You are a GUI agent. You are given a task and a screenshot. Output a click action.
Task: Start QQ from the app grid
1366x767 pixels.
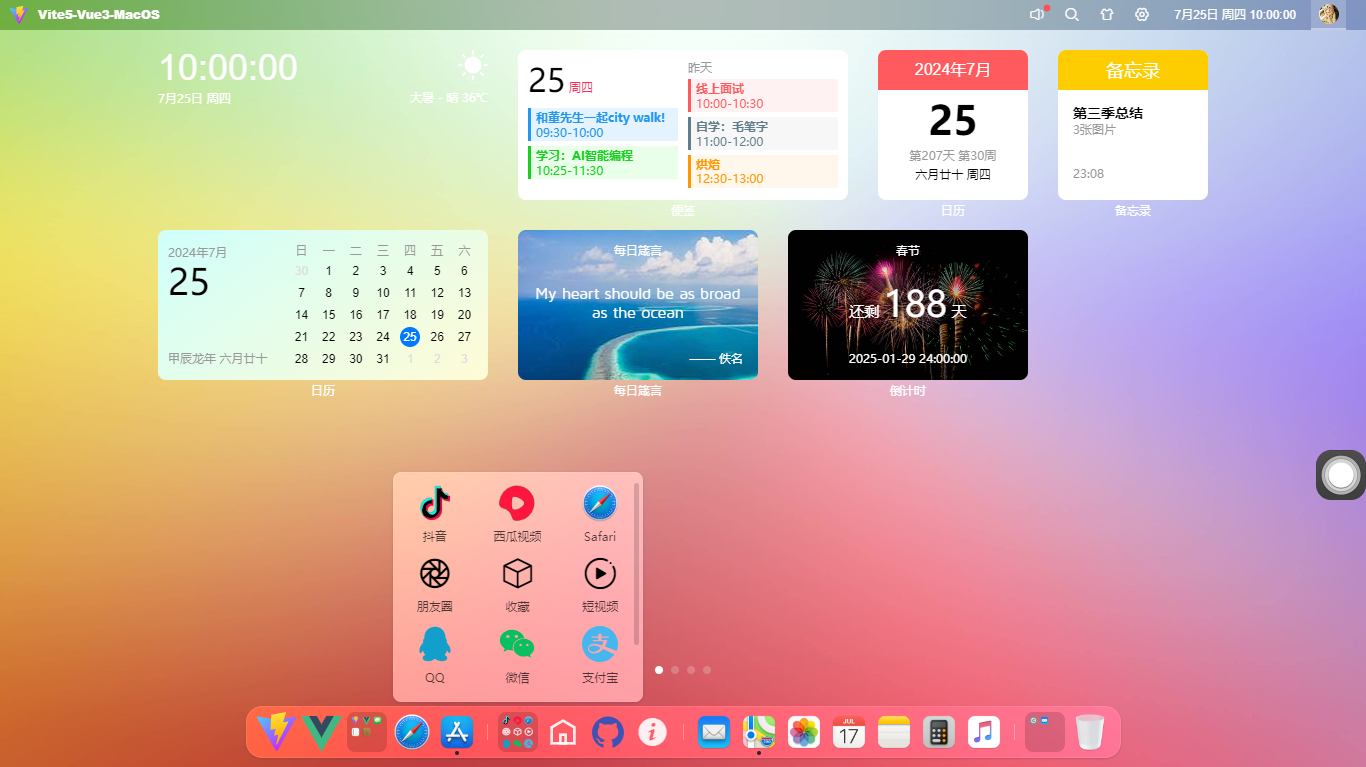pos(435,644)
